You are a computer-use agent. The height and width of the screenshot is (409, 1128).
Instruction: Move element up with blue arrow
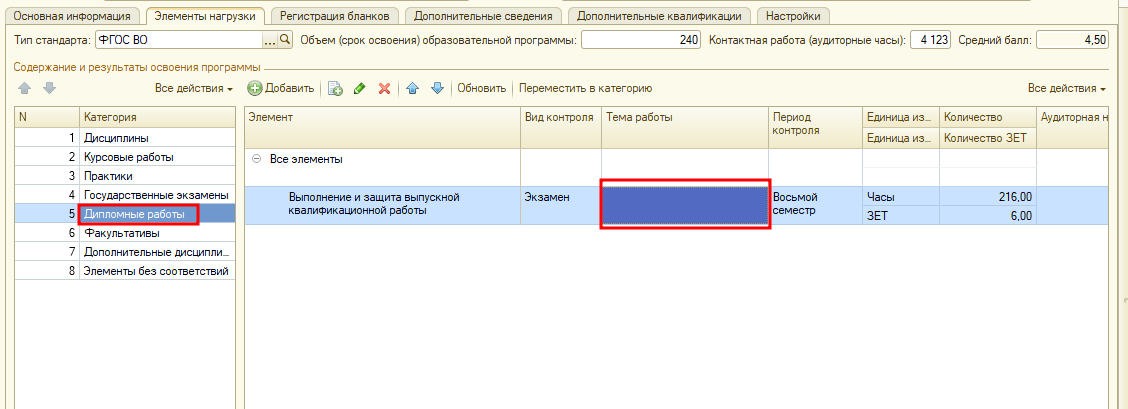click(412, 89)
